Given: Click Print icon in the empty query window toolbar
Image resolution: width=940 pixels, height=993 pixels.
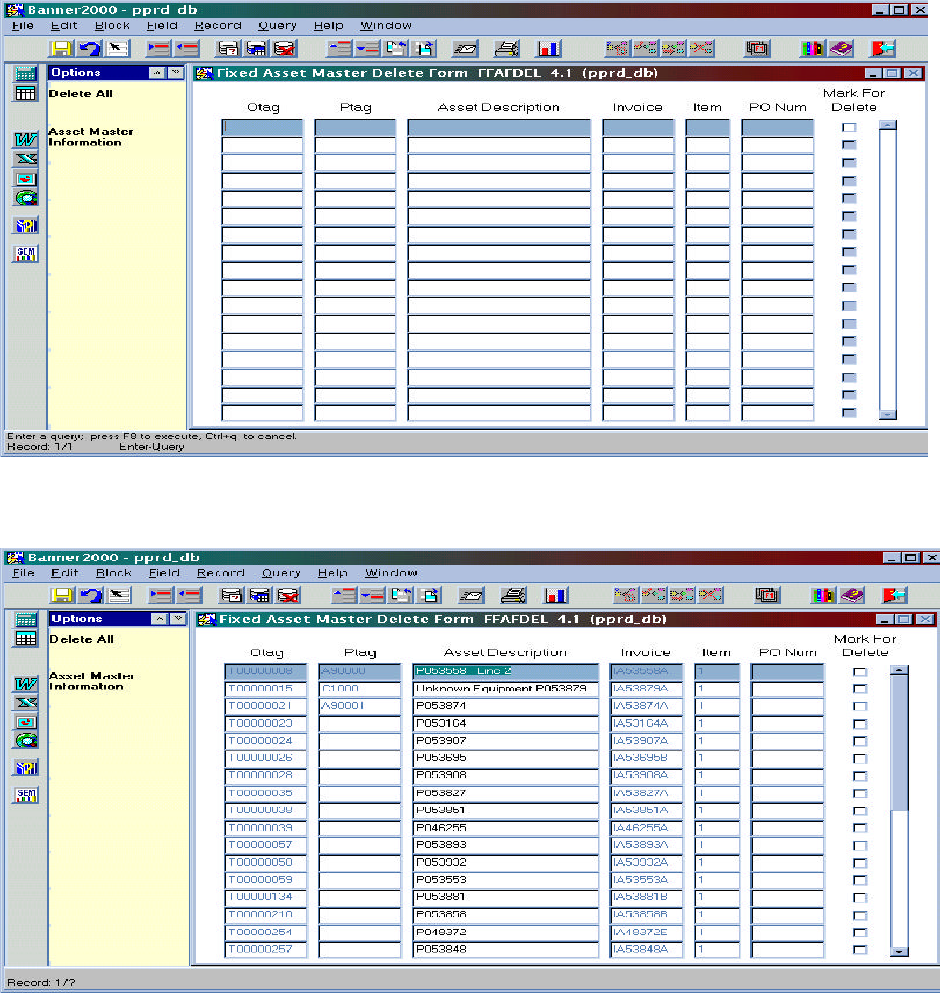Looking at the screenshot, I should [506, 49].
